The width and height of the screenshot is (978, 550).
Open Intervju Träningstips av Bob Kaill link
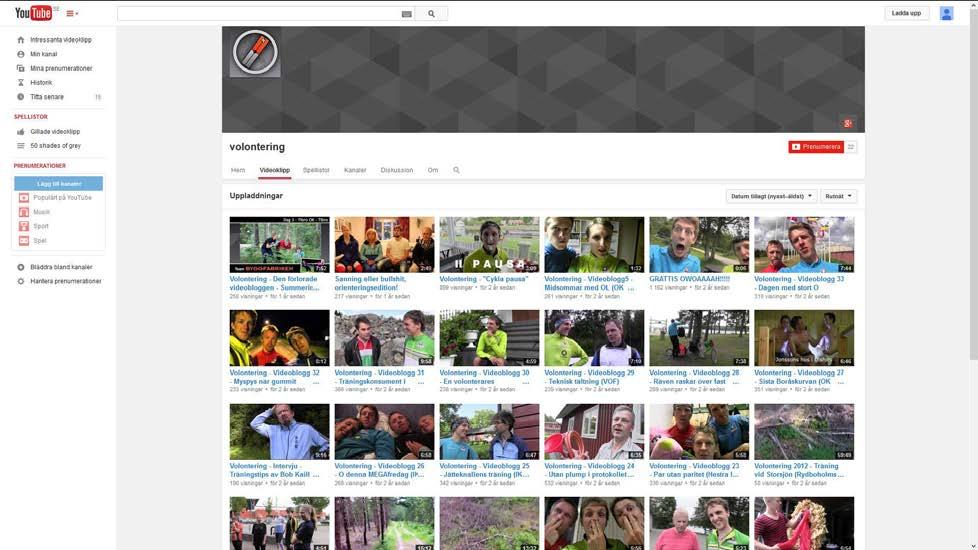point(274,470)
